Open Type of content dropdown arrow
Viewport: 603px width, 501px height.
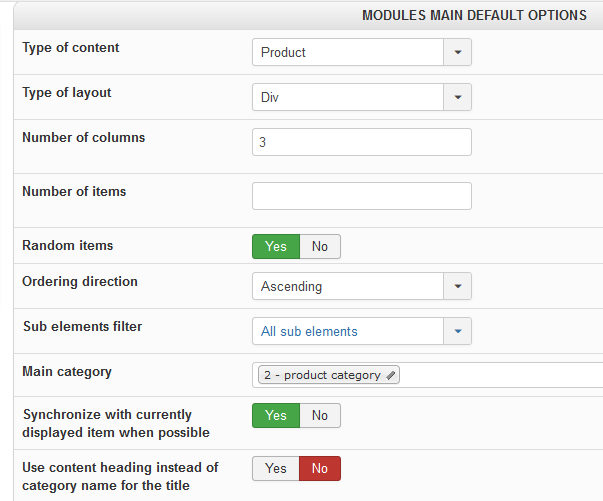457,52
